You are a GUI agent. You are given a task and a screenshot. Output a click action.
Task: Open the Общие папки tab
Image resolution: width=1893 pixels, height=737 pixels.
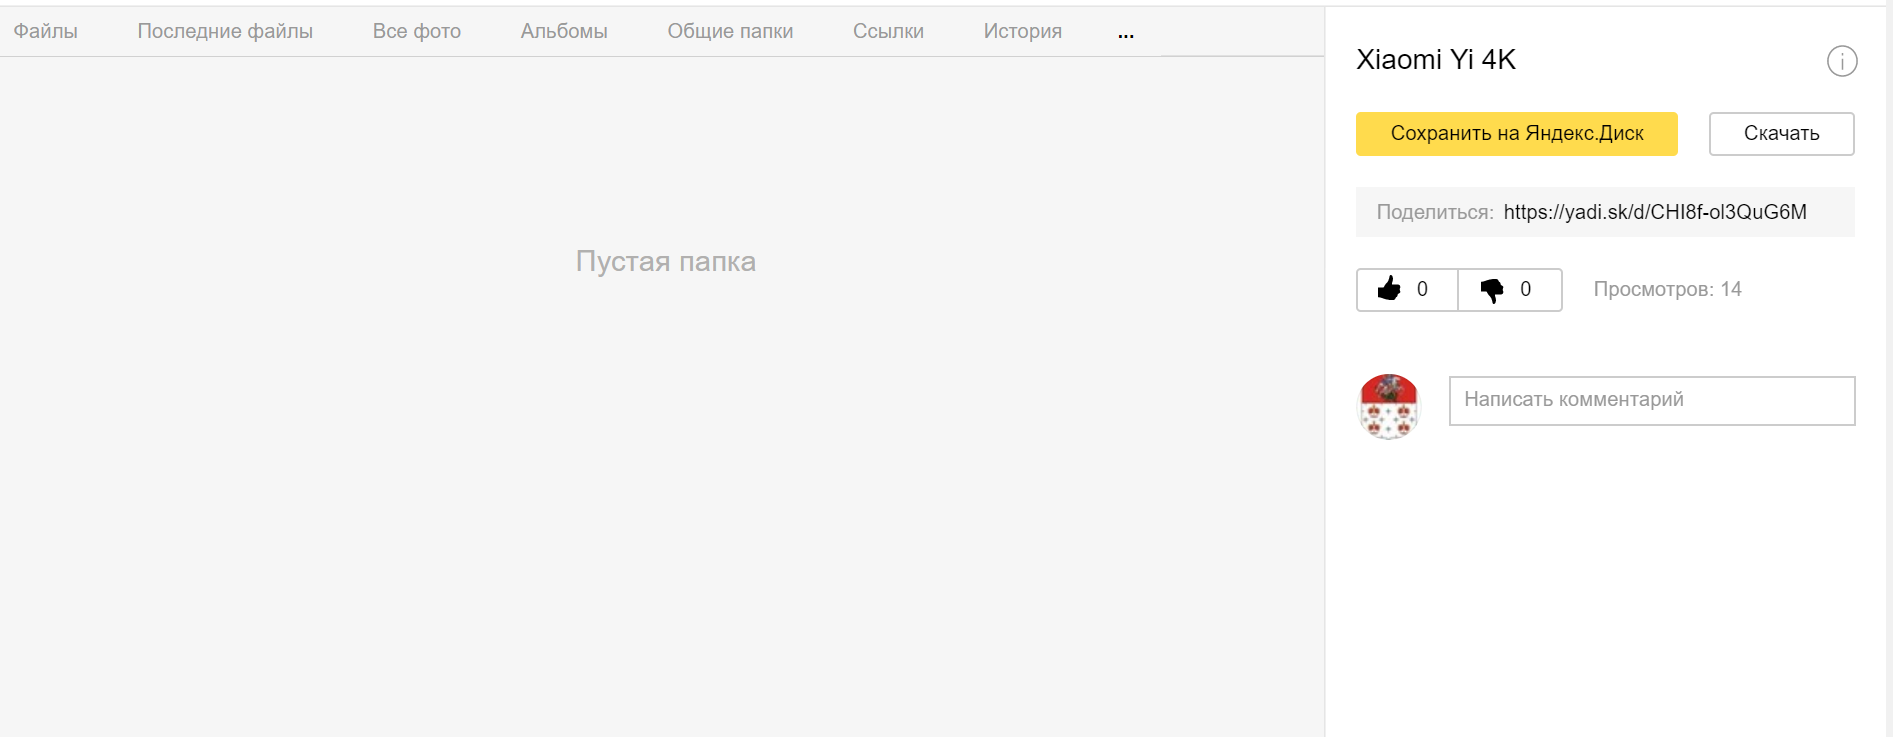(x=730, y=31)
